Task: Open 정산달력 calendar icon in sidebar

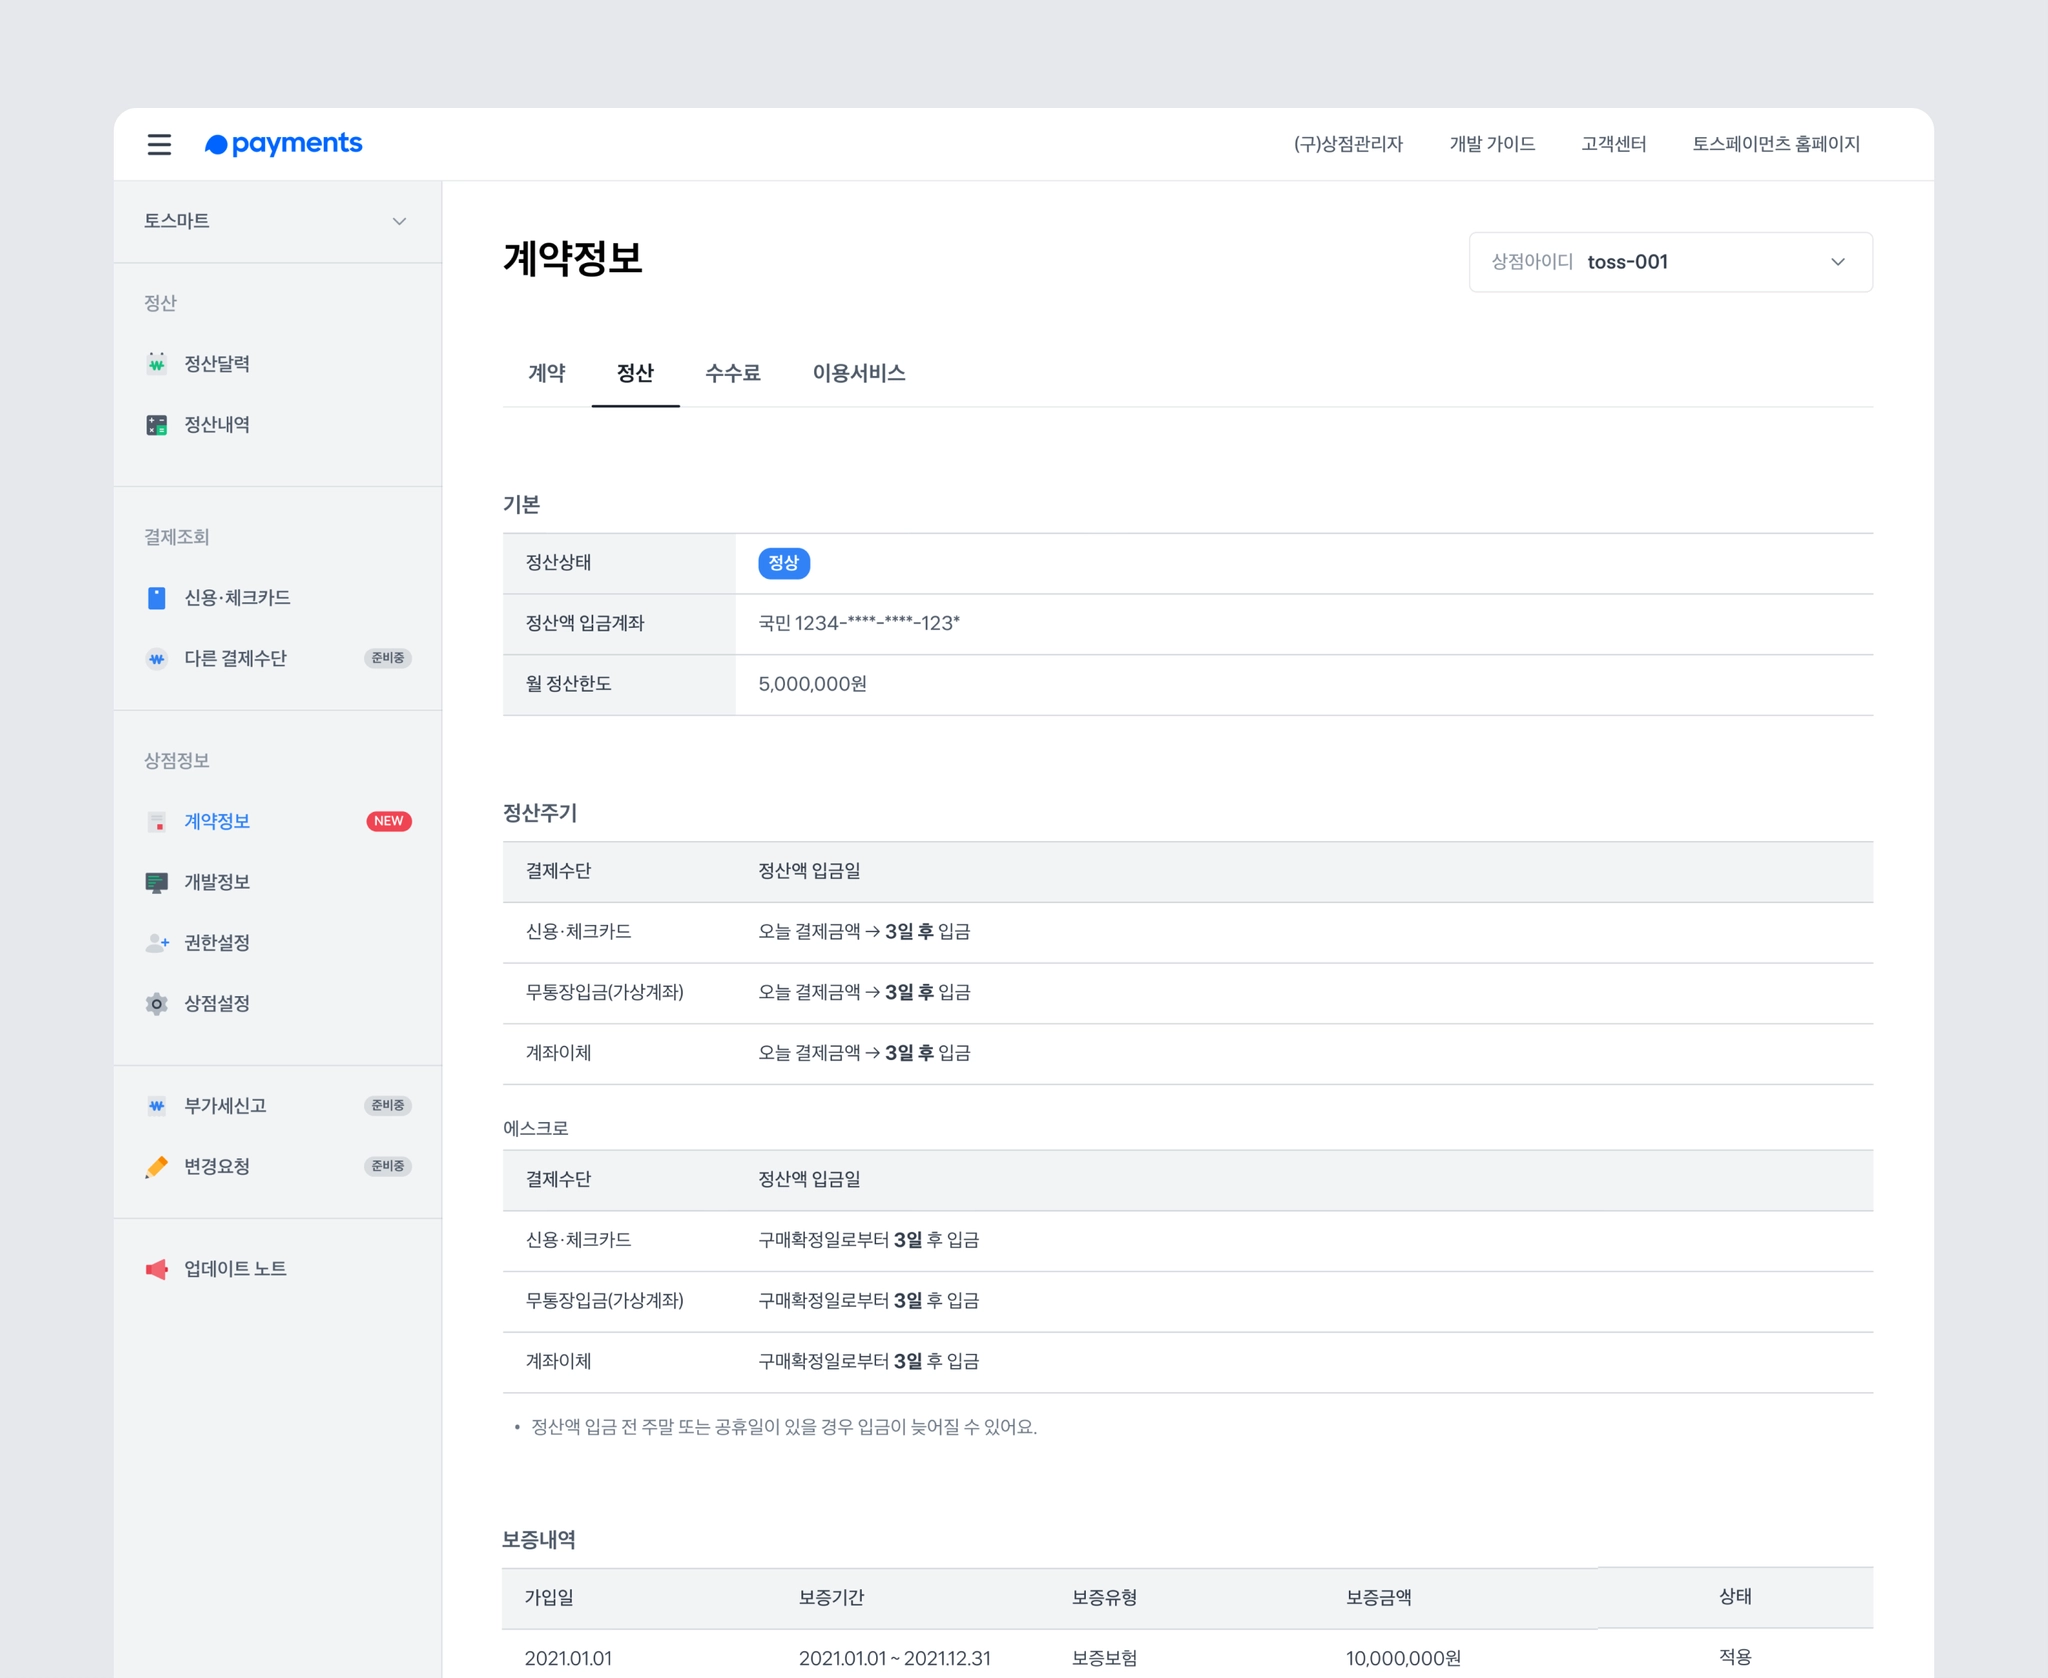Action: pos(157,363)
